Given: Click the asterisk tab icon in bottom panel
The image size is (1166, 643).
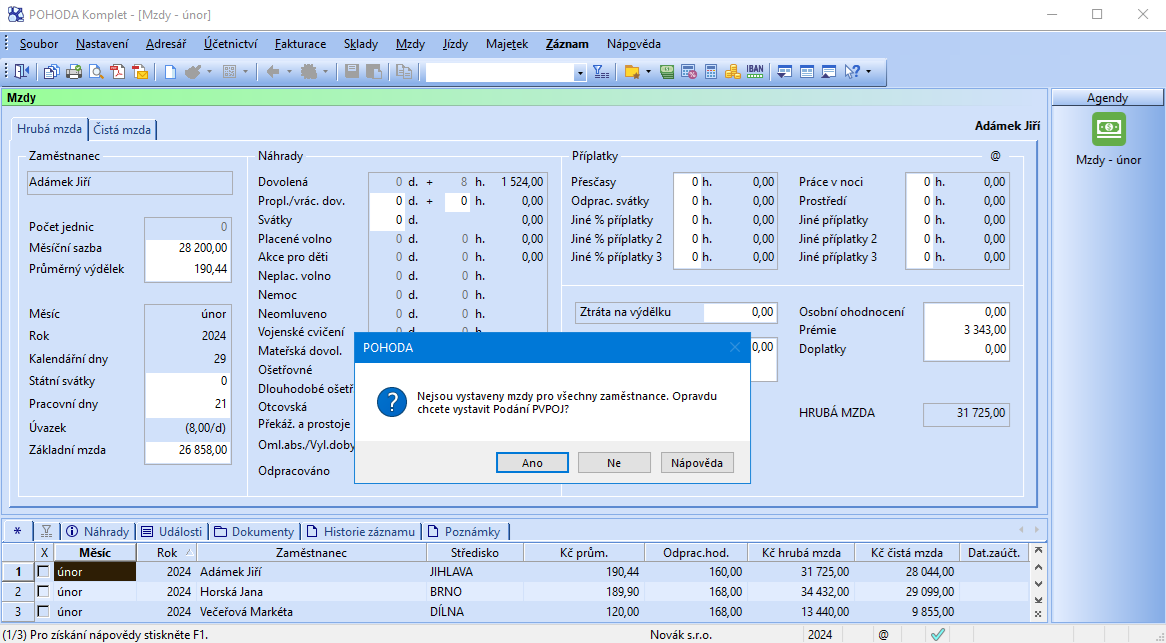Looking at the screenshot, I should (18, 531).
